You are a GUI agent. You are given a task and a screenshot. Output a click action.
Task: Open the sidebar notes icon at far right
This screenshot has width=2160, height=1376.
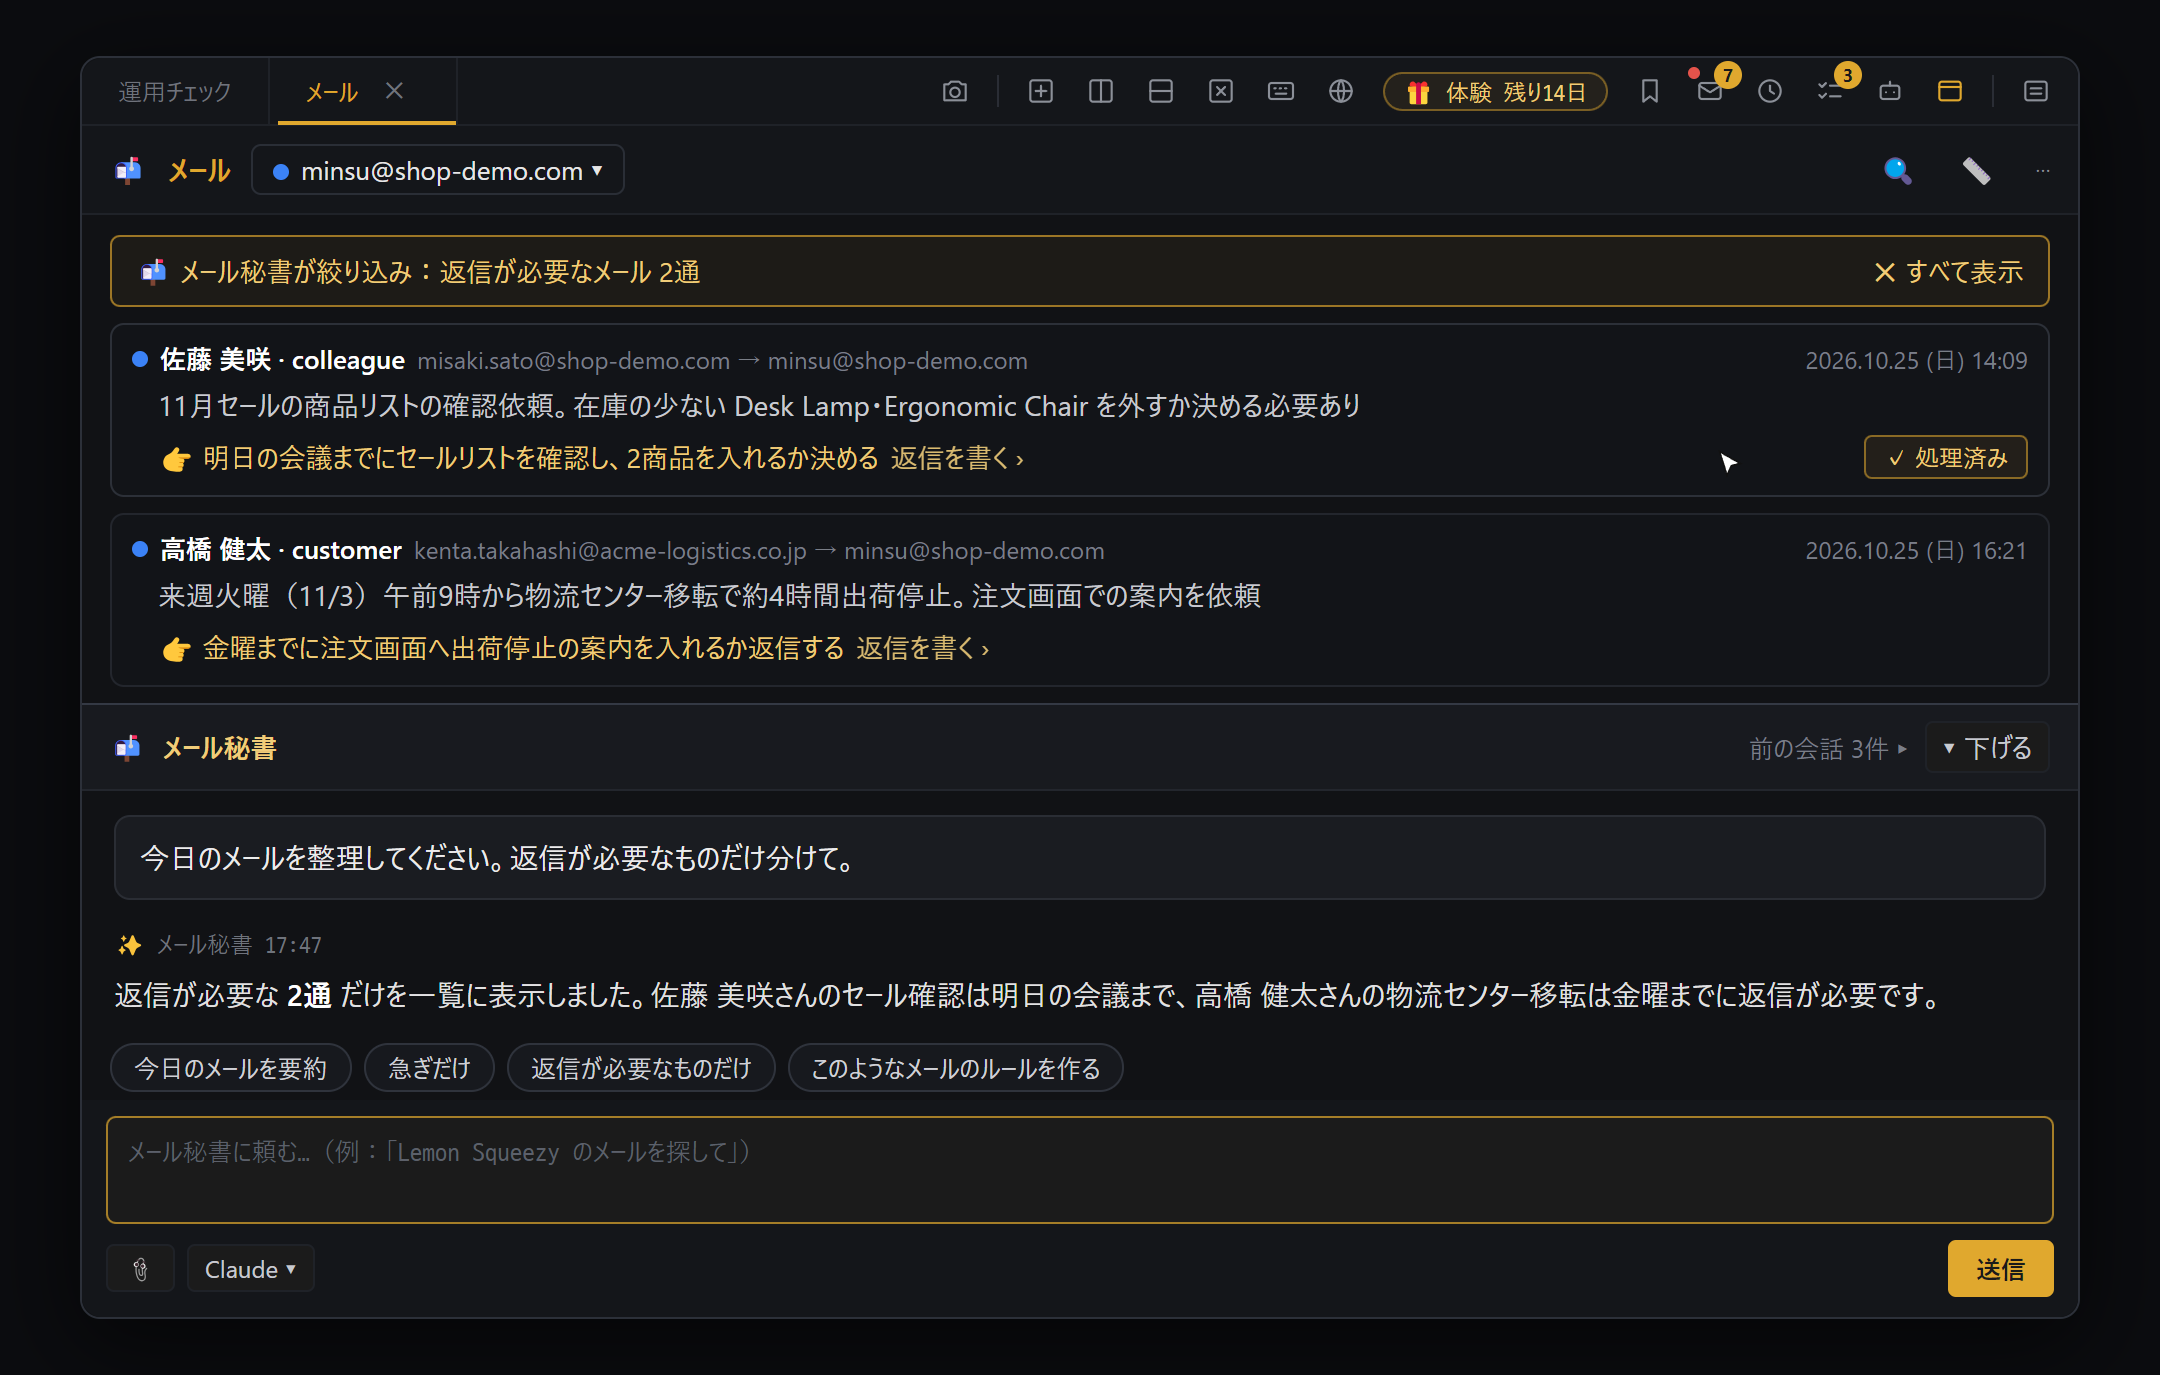pyautogui.click(x=2035, y=91)
